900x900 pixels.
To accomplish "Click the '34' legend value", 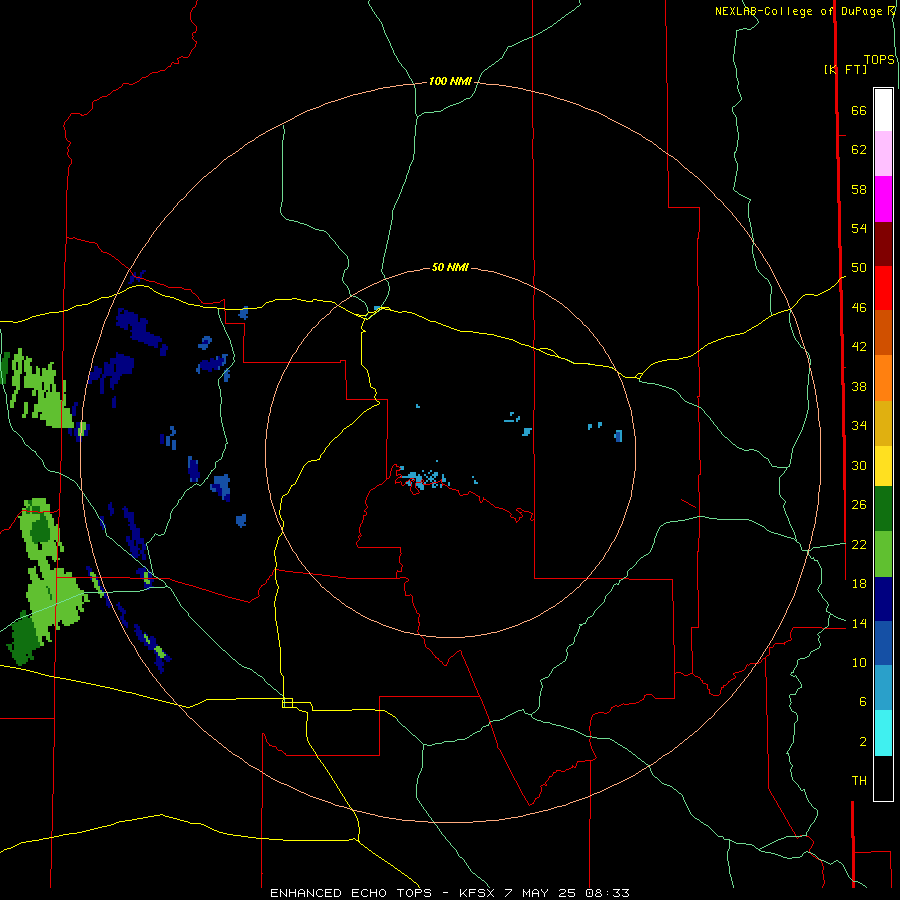I will pyautogui.click(x=859, y=425).
